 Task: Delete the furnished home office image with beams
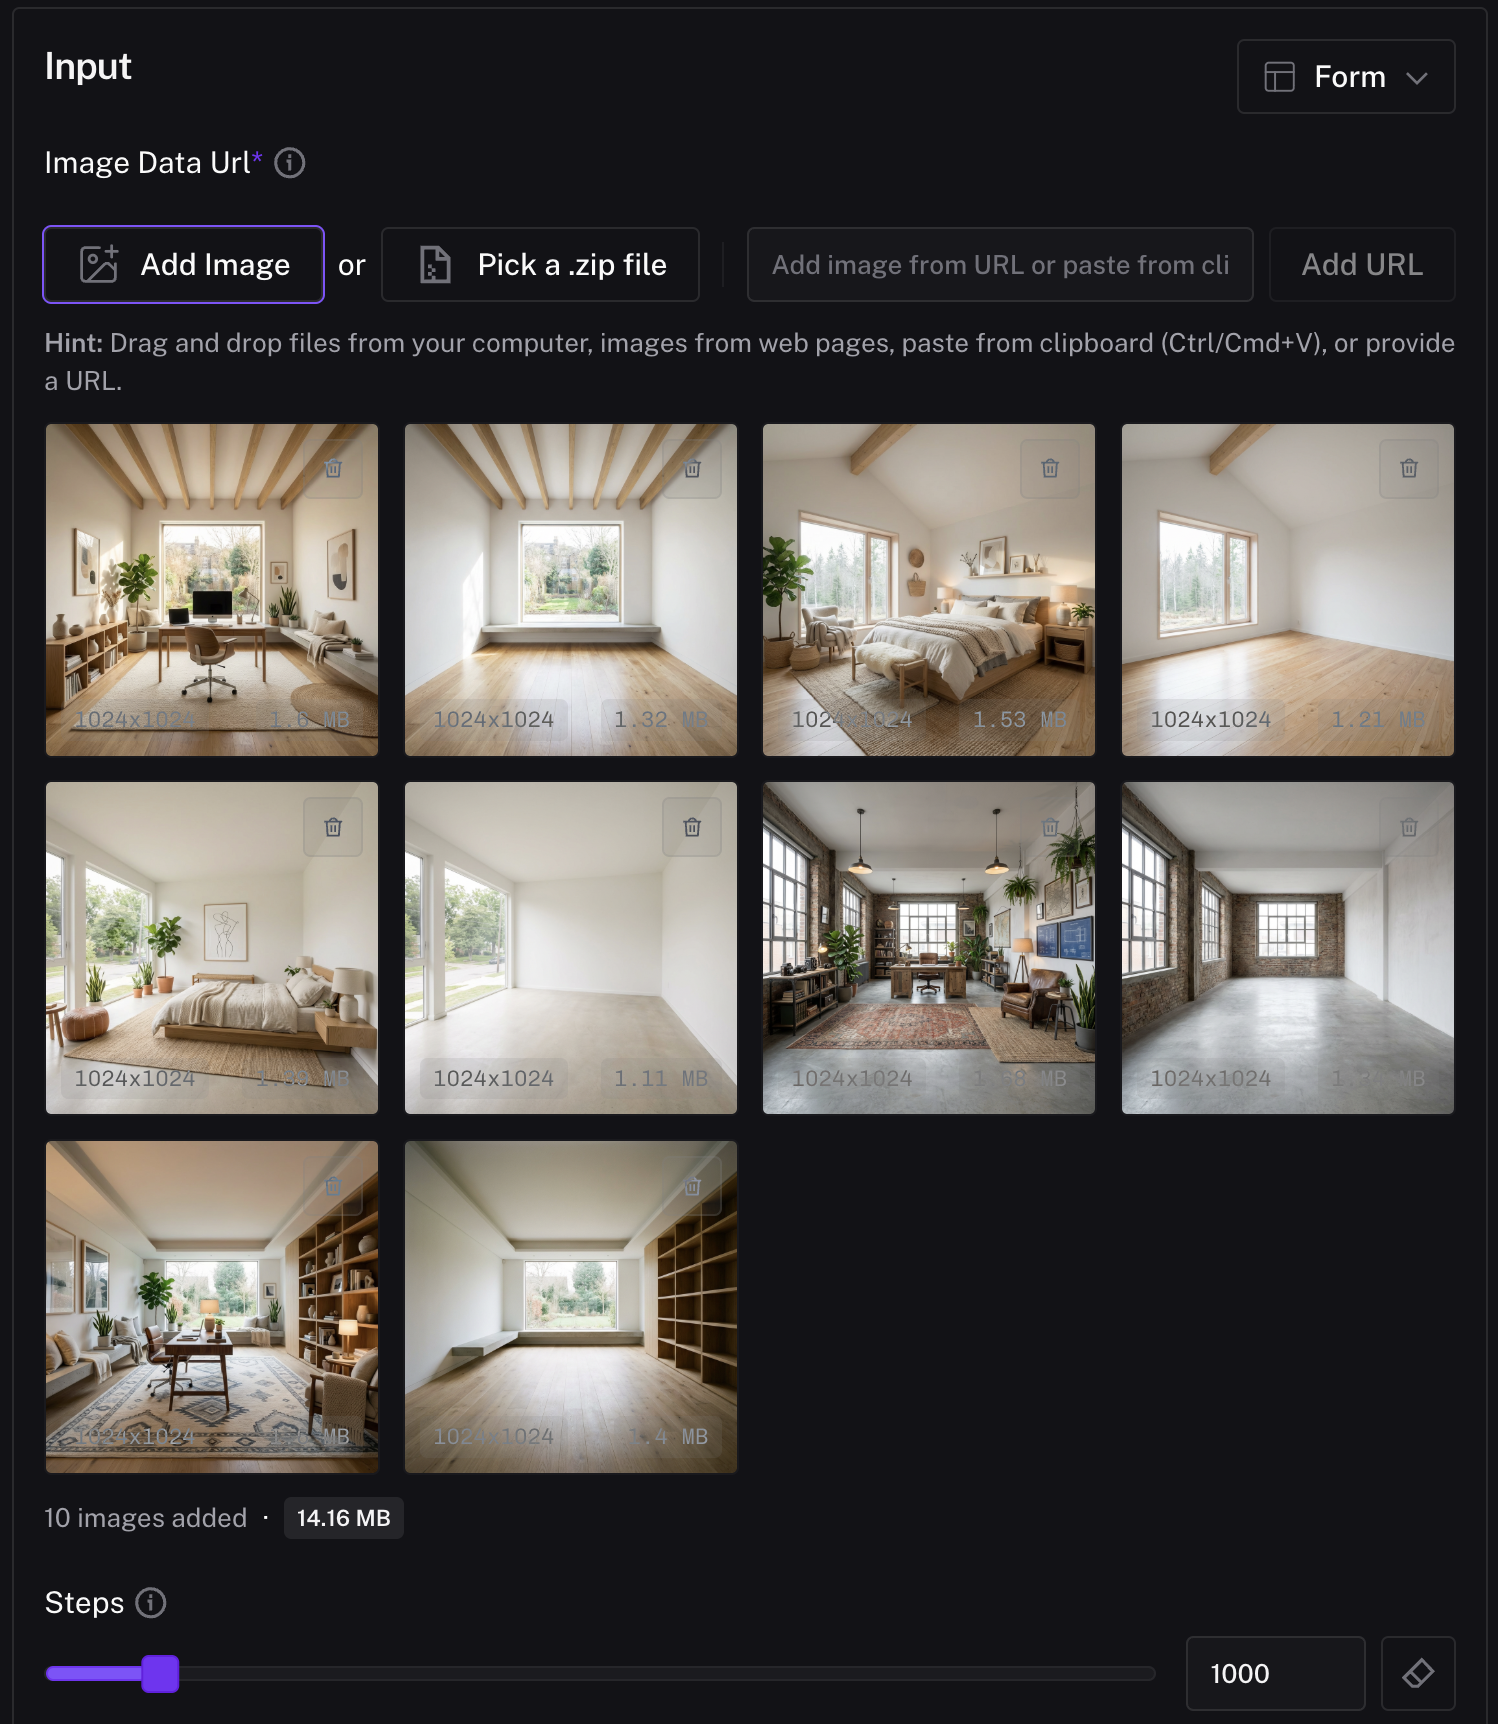coord(334,469)
